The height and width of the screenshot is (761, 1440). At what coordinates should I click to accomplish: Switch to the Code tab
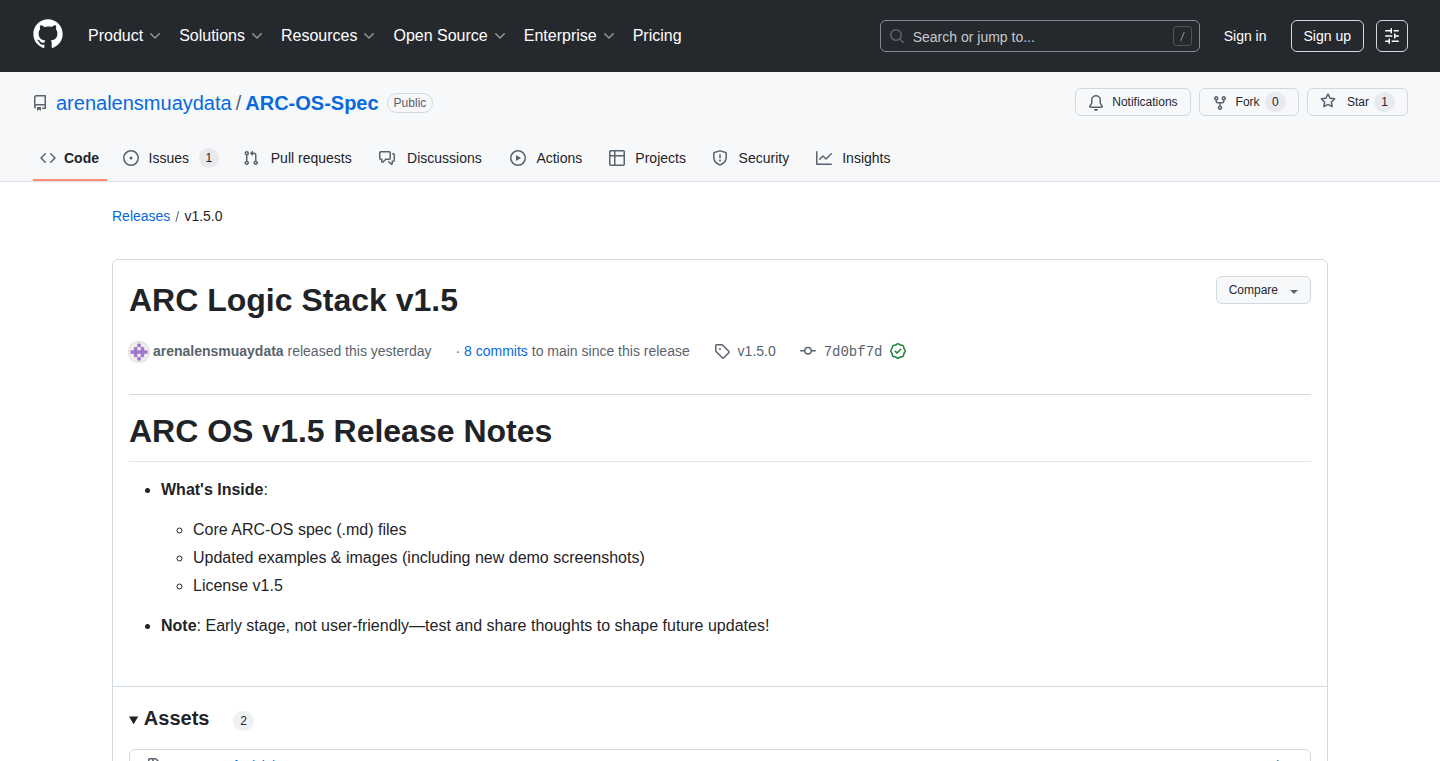pos(70,158)
